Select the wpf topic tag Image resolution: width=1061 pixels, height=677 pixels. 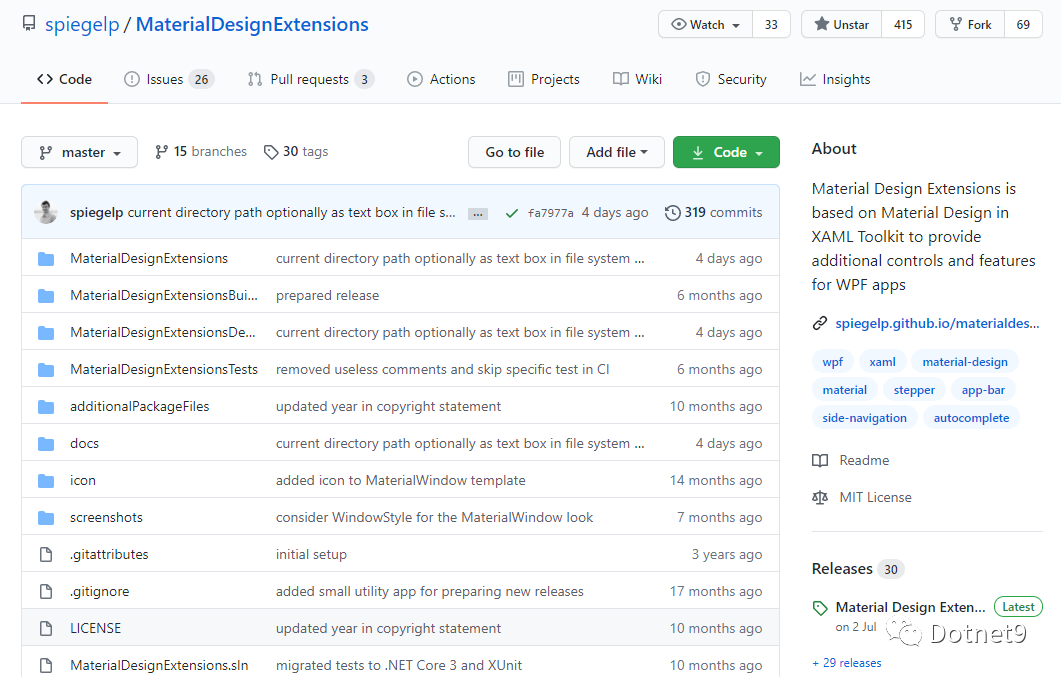tap(832, 362)
